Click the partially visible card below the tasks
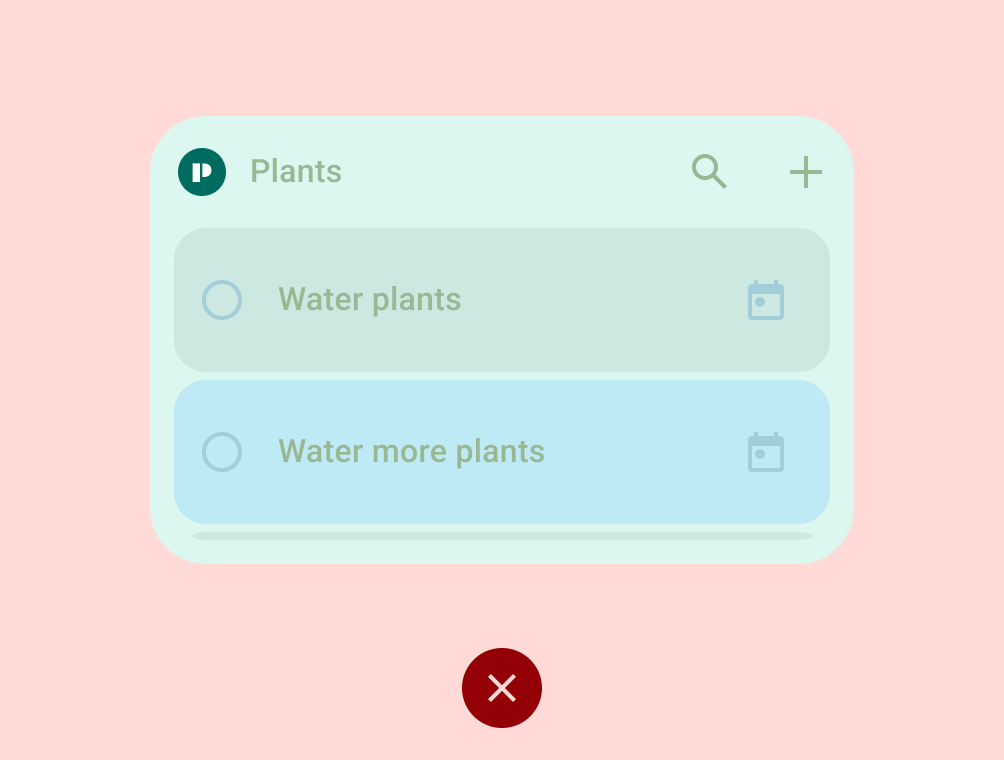Screen dimensions: 1004x760 (x=502, y=536)
